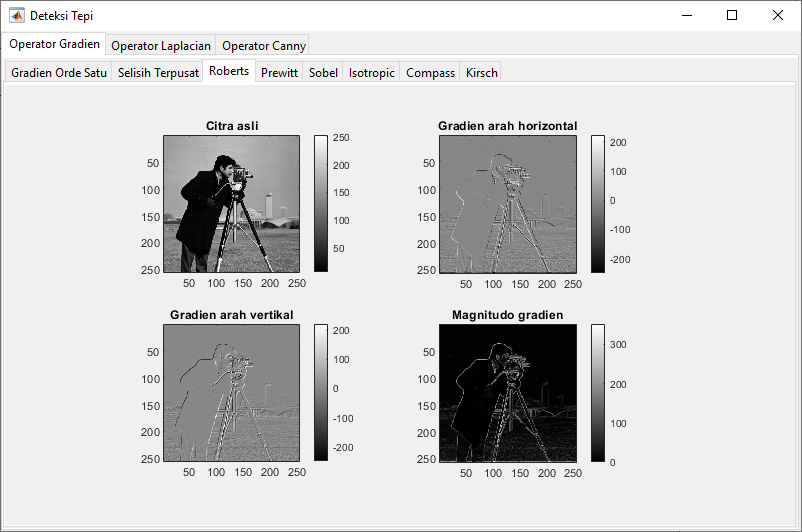
Task: Select the Operator Gradien tab
Action: click(54, 44)
